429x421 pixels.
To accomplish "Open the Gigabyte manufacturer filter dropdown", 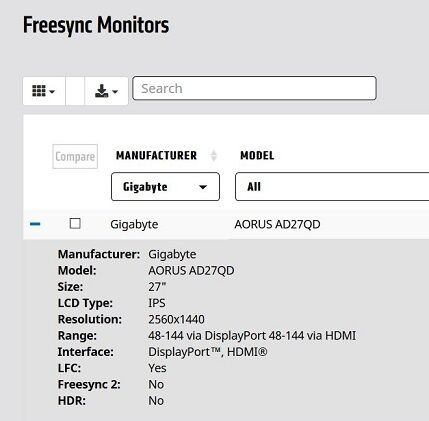I will point(165,187).
